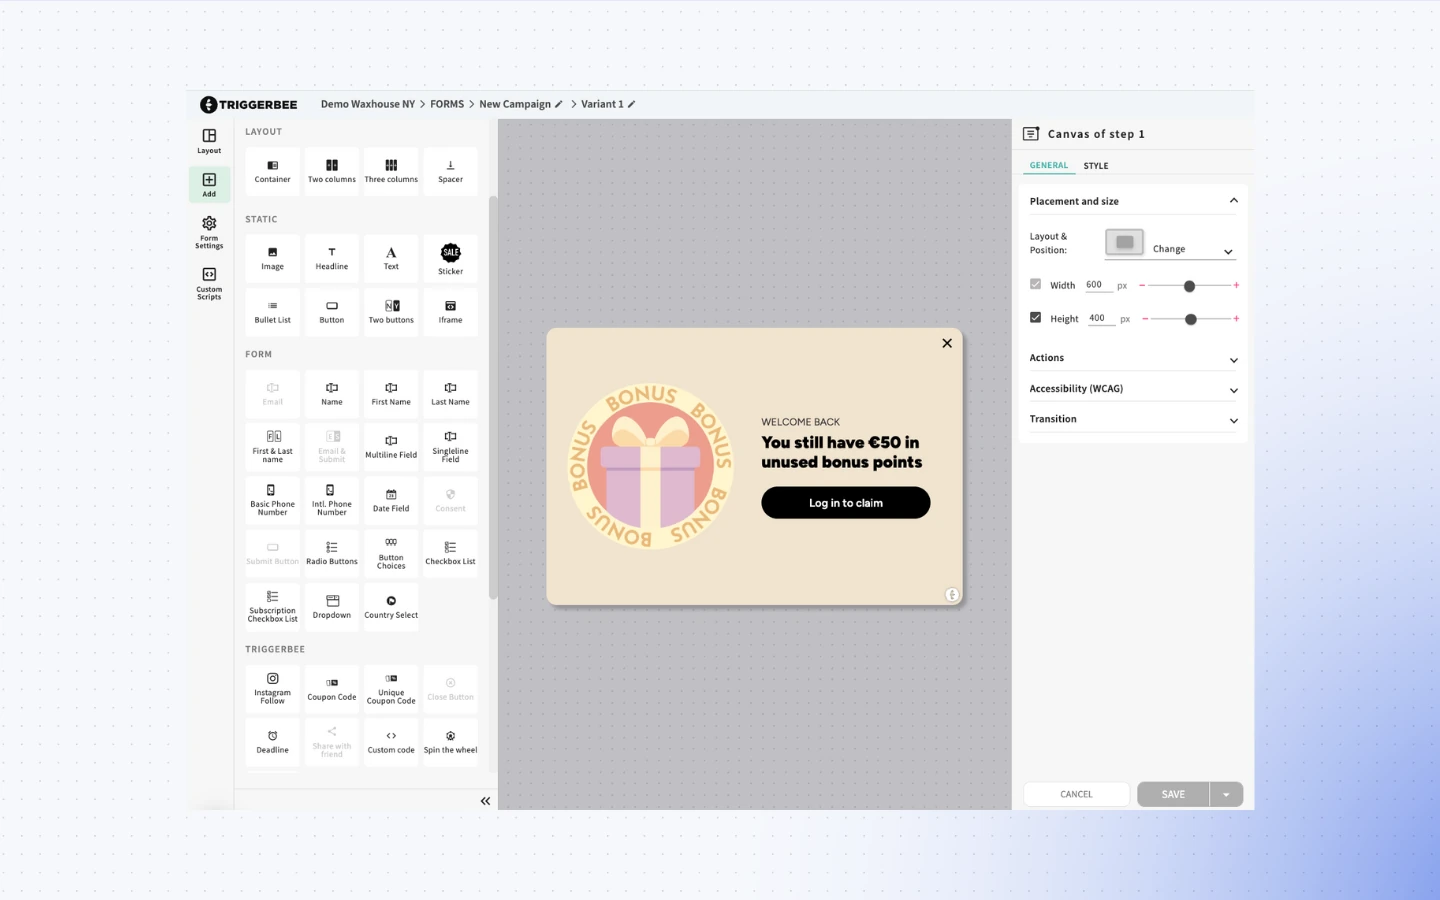Add a Bullet List element
This screenshot has width=1440, height=900.
click(272, 312)
